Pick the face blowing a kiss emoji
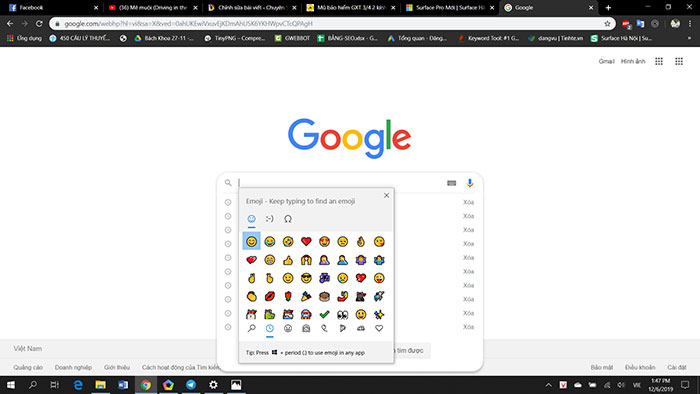The image size is (700, 394). pos(379,241)
